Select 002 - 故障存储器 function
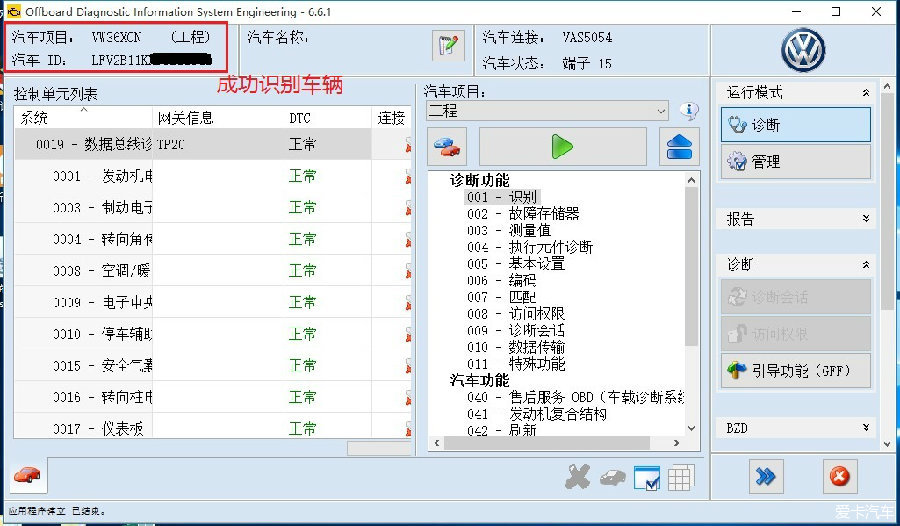Screen dimensions: 900x526 point(523,214)
